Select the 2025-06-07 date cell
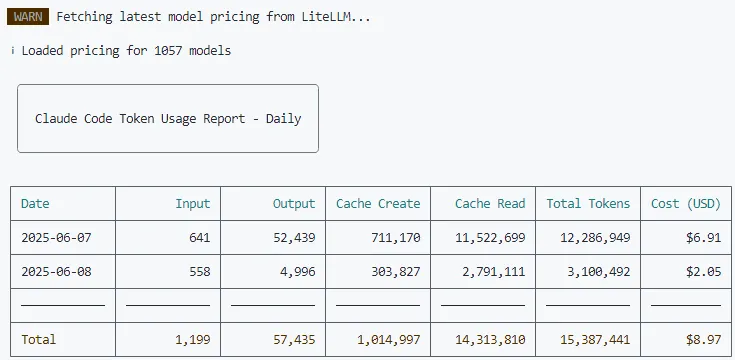This screenshot has width=735, height=360. click(x=56, y=238)
